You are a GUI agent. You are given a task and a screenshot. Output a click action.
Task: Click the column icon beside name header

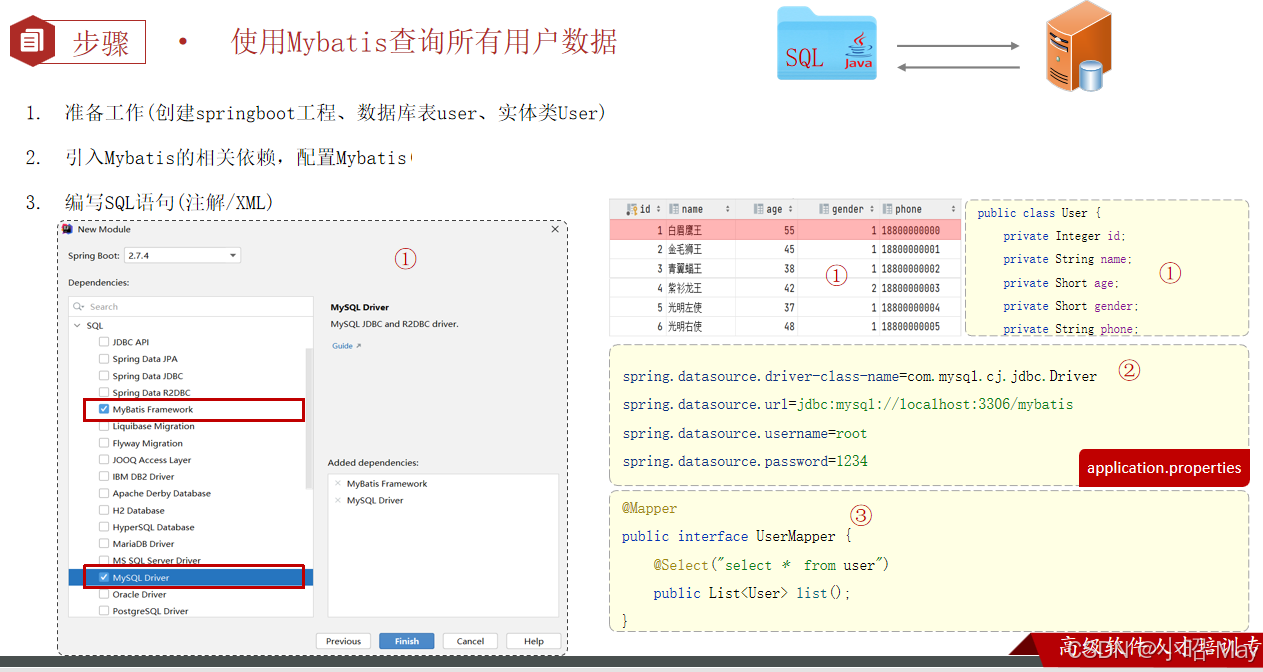tap(674, 209)
